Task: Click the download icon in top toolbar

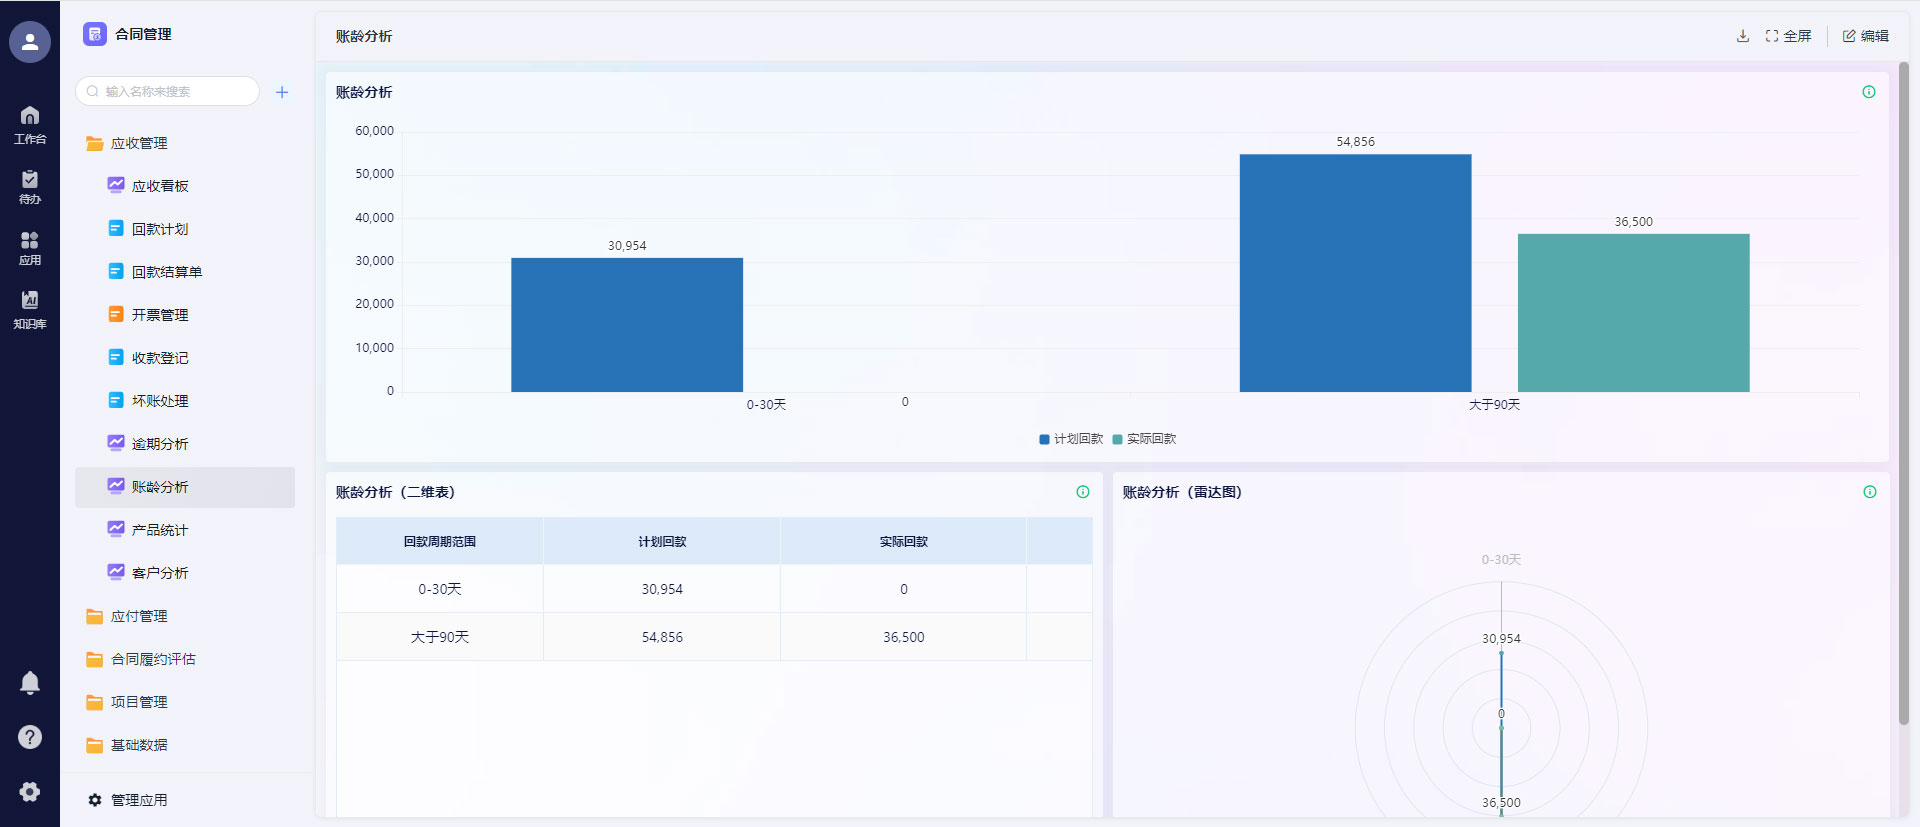Action: pos(1743,36)
